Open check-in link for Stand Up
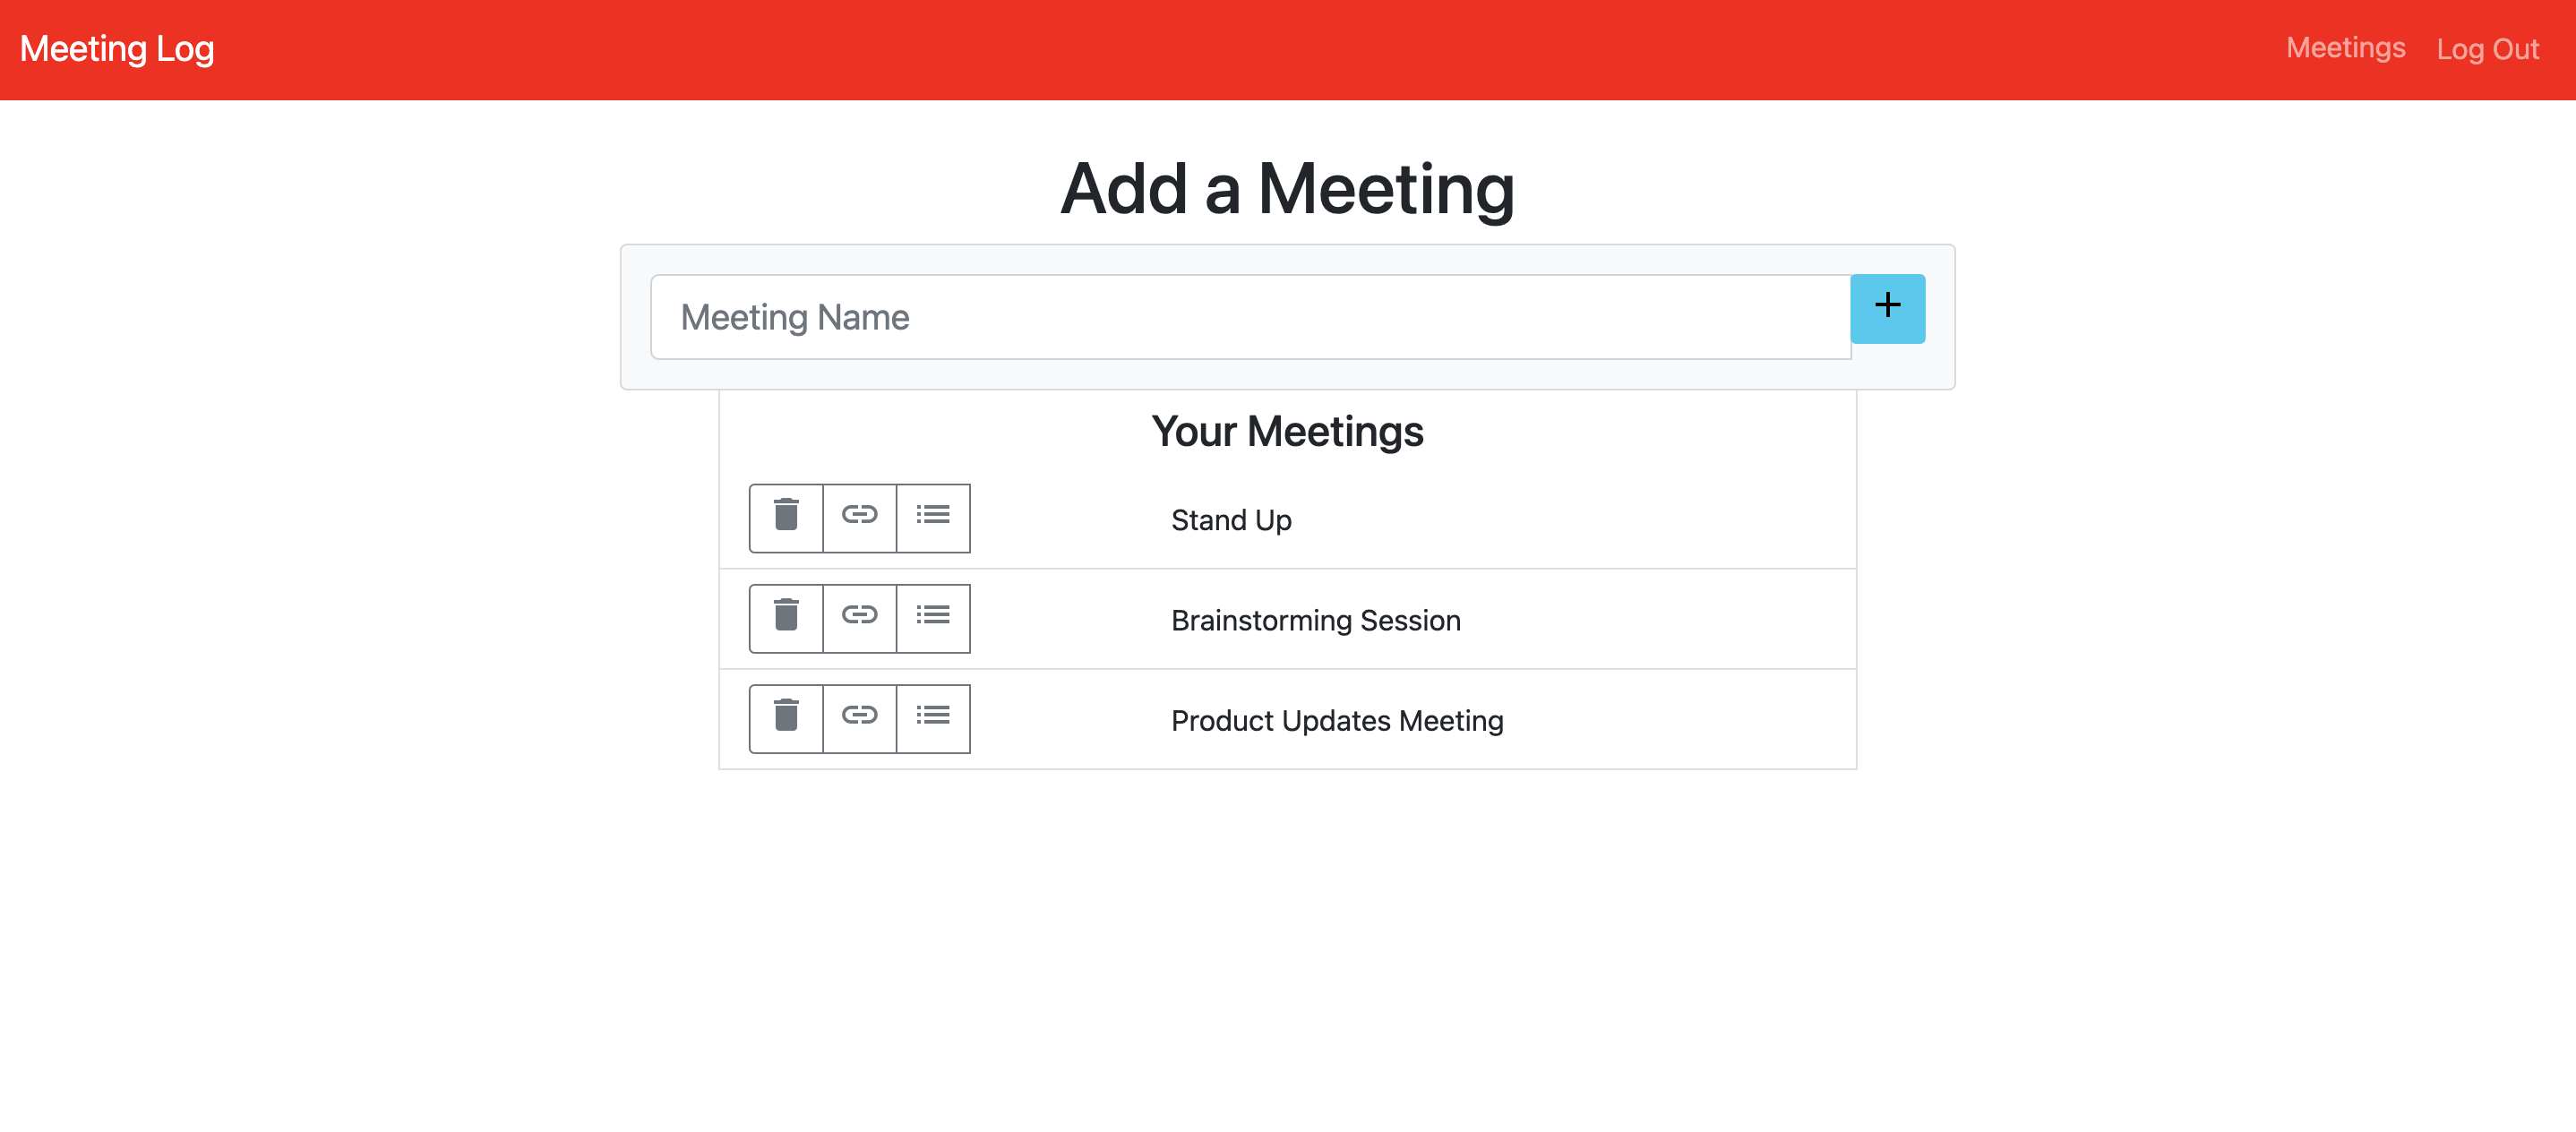The height and width of the screenshot is (1132, 2576). 859,517
